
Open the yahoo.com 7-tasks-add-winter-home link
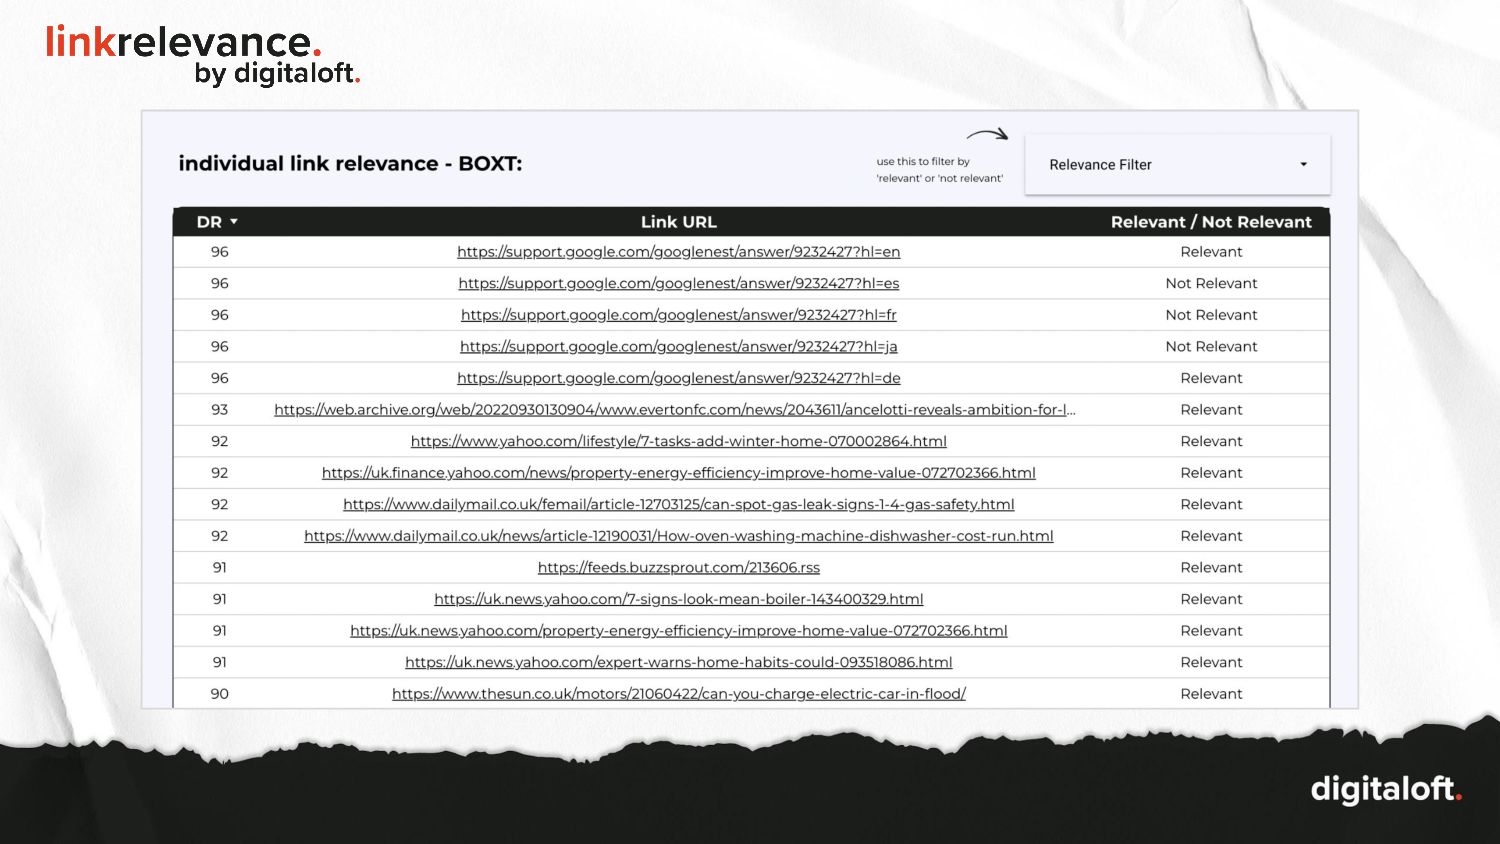678,441
